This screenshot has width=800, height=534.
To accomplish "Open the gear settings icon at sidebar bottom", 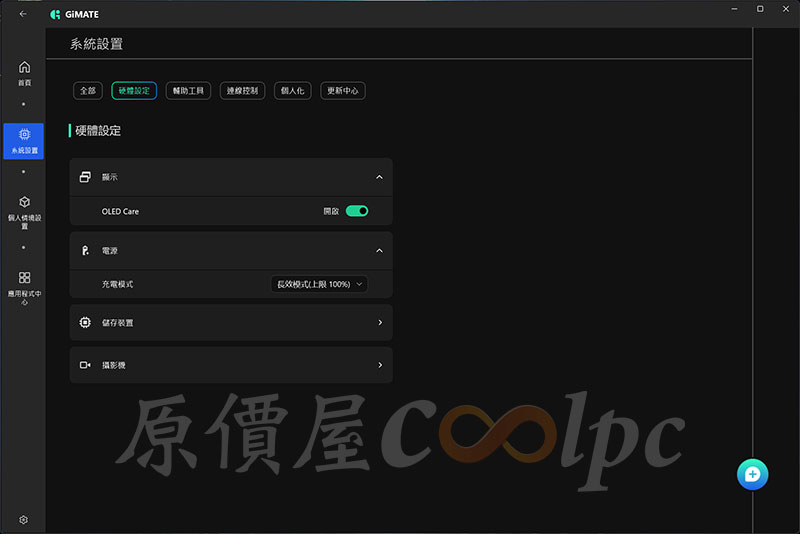I will point(23,520).
